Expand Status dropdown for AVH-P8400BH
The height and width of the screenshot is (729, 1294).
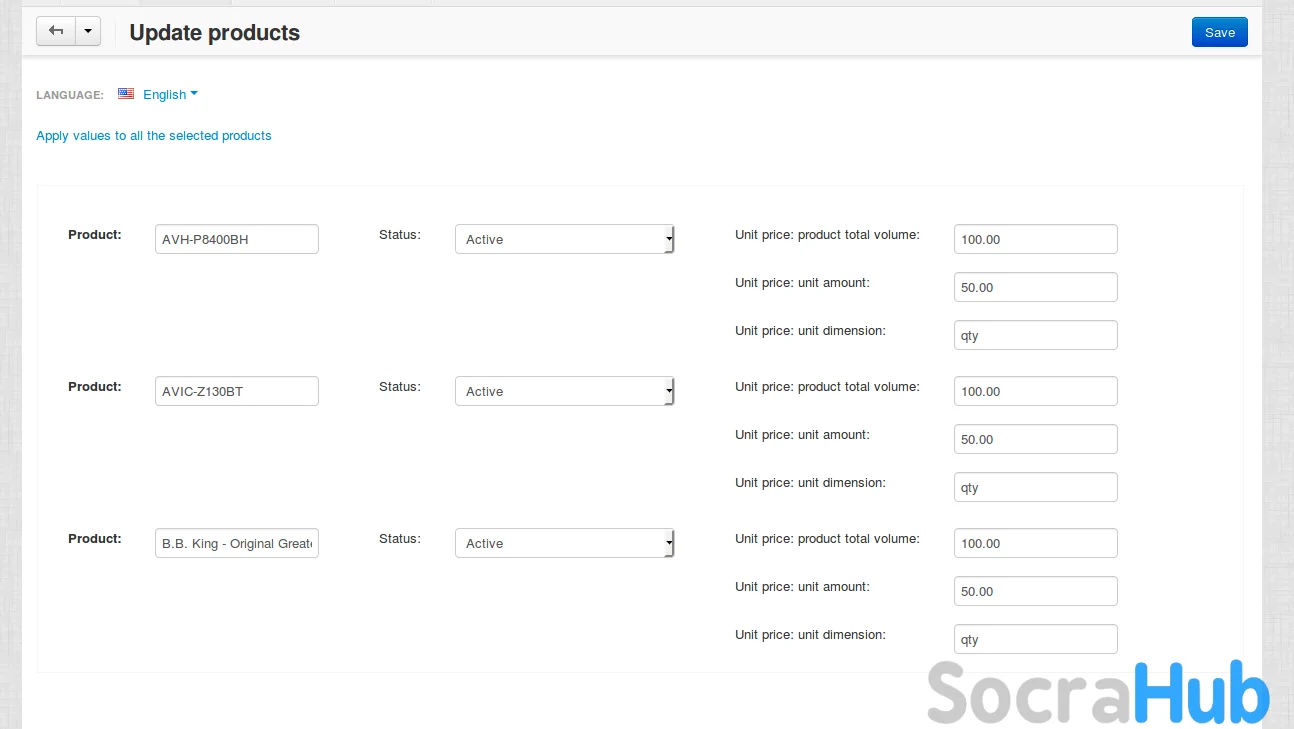coord(564,239)
